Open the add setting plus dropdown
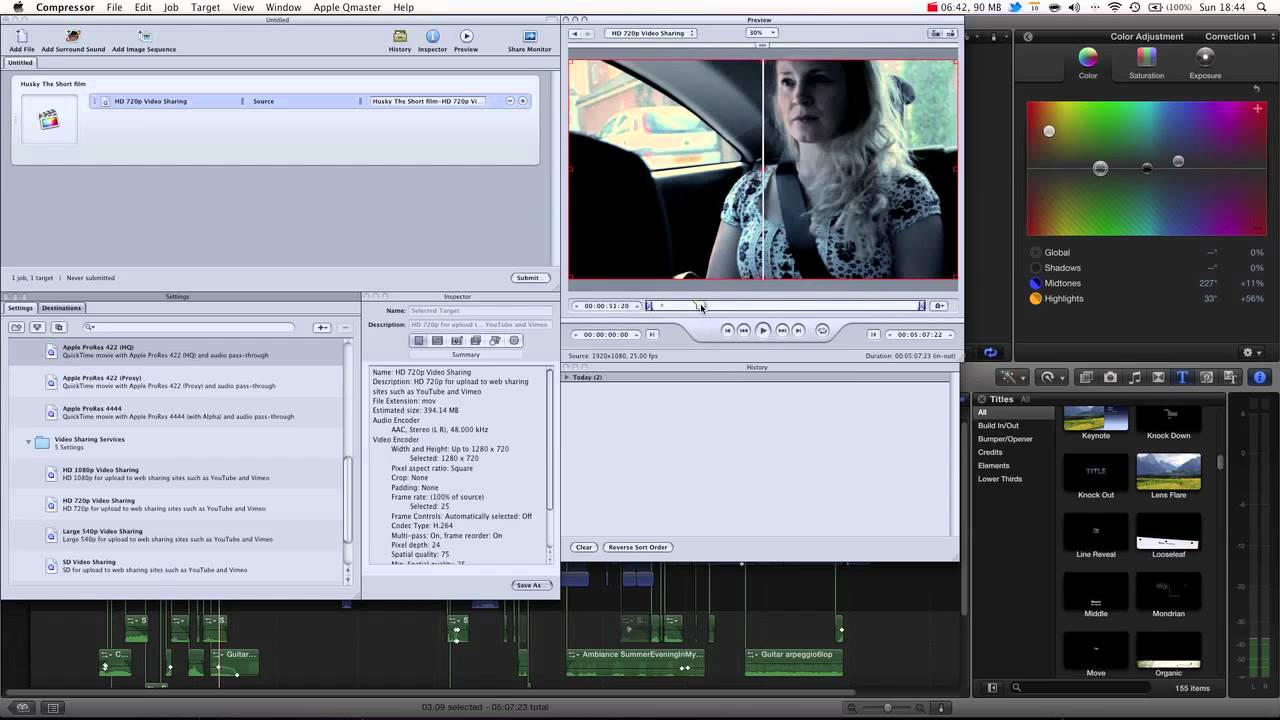1280x720 pixels. click(322, 327)
